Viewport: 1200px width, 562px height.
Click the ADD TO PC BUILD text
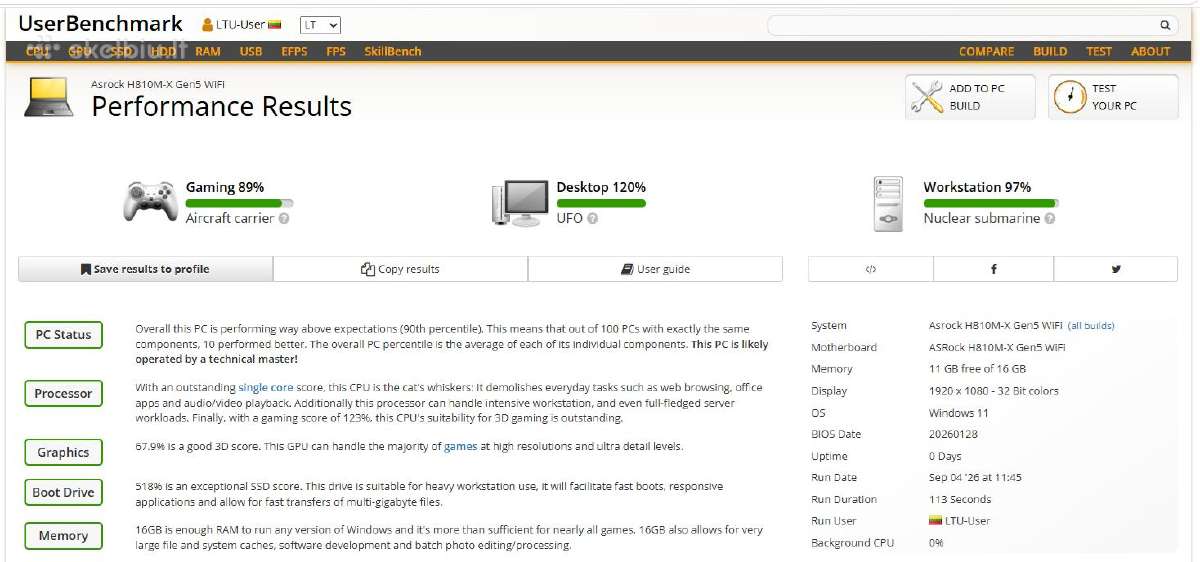click(977, 97)
